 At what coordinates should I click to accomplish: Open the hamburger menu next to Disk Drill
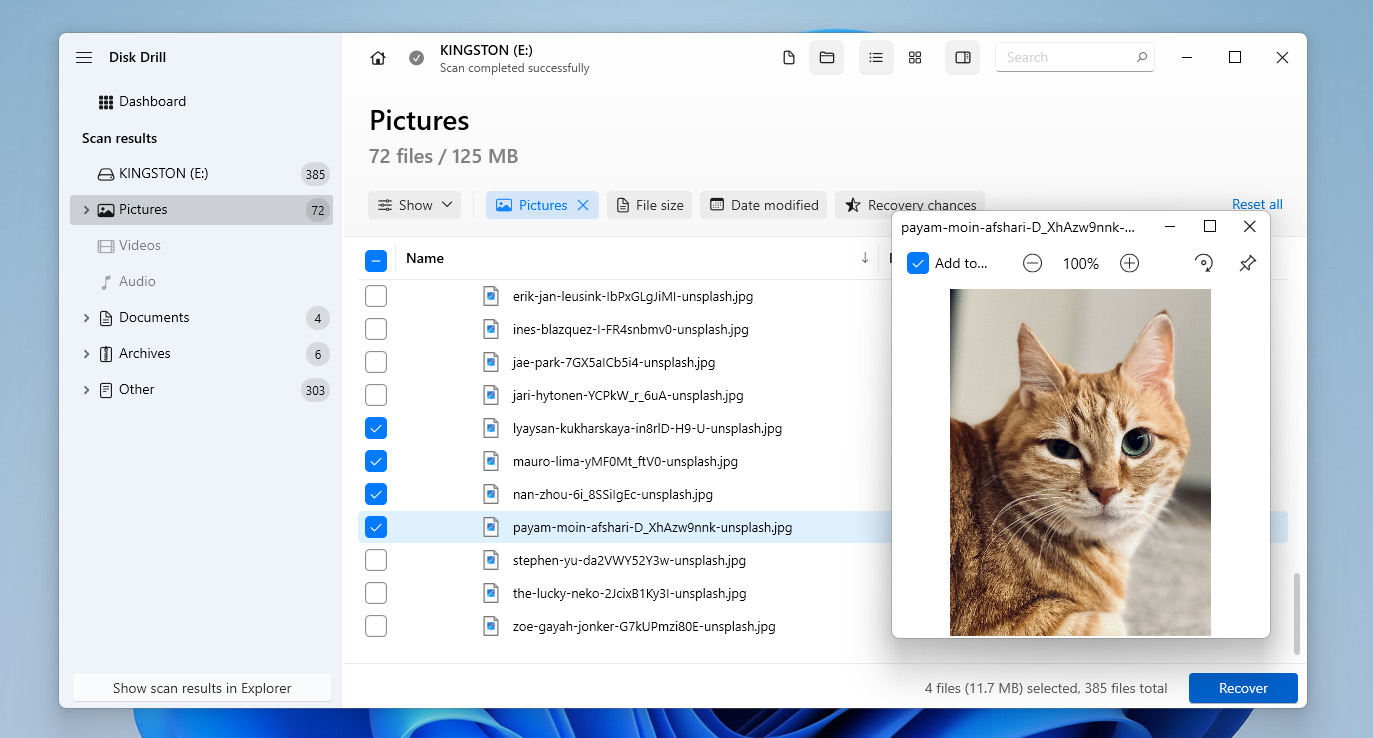tap(84, 58)
